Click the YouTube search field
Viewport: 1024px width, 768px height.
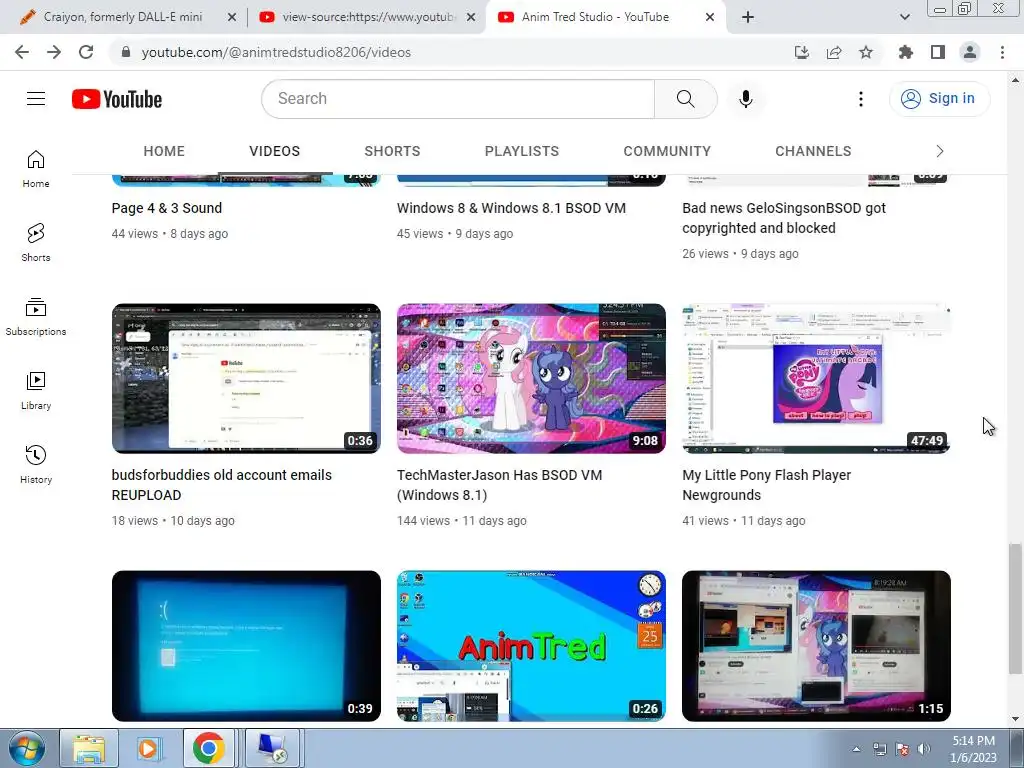458,99
